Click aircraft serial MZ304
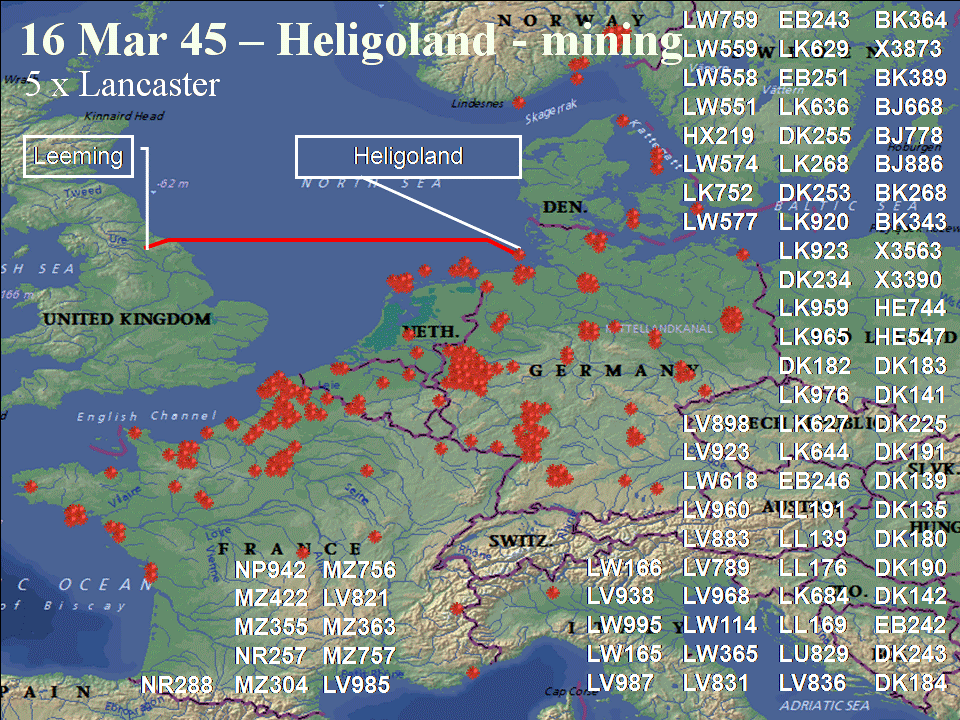This screenshot has height=720, width=960. 271,685
